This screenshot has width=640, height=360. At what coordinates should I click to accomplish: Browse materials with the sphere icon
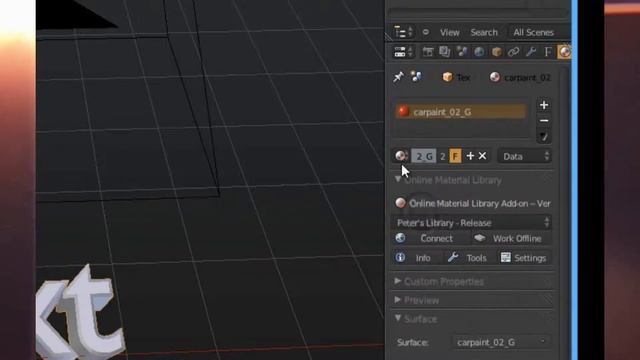(401, 156)
